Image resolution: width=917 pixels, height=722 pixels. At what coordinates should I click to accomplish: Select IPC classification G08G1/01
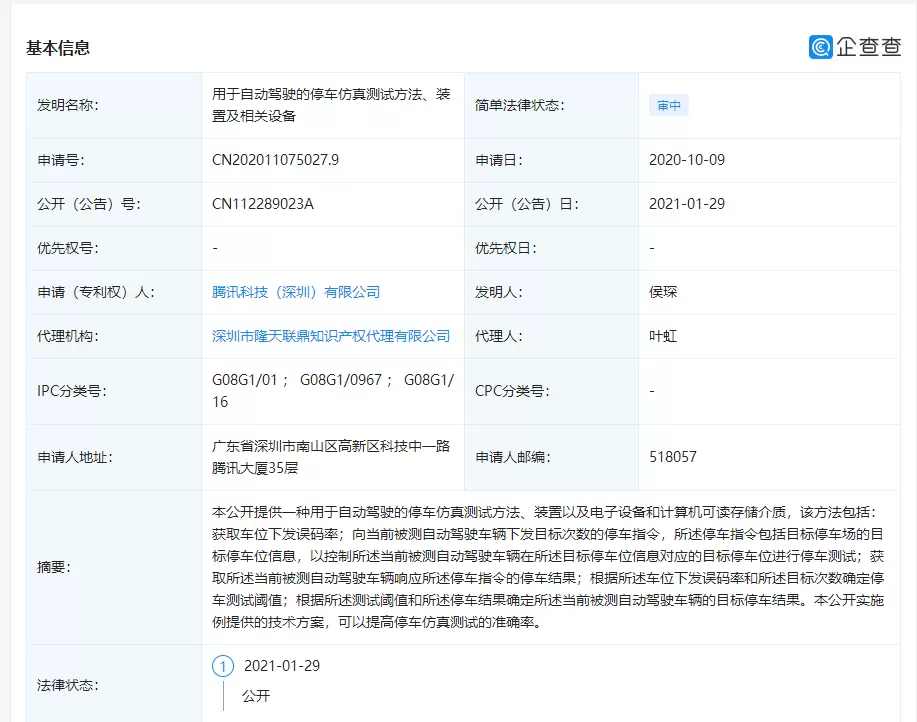pos(246,380)
